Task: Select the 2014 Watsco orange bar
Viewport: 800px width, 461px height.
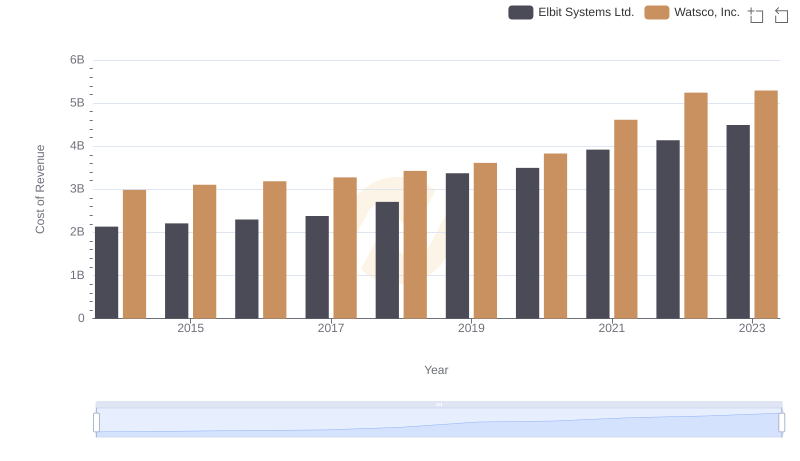Action: [134, 254]
